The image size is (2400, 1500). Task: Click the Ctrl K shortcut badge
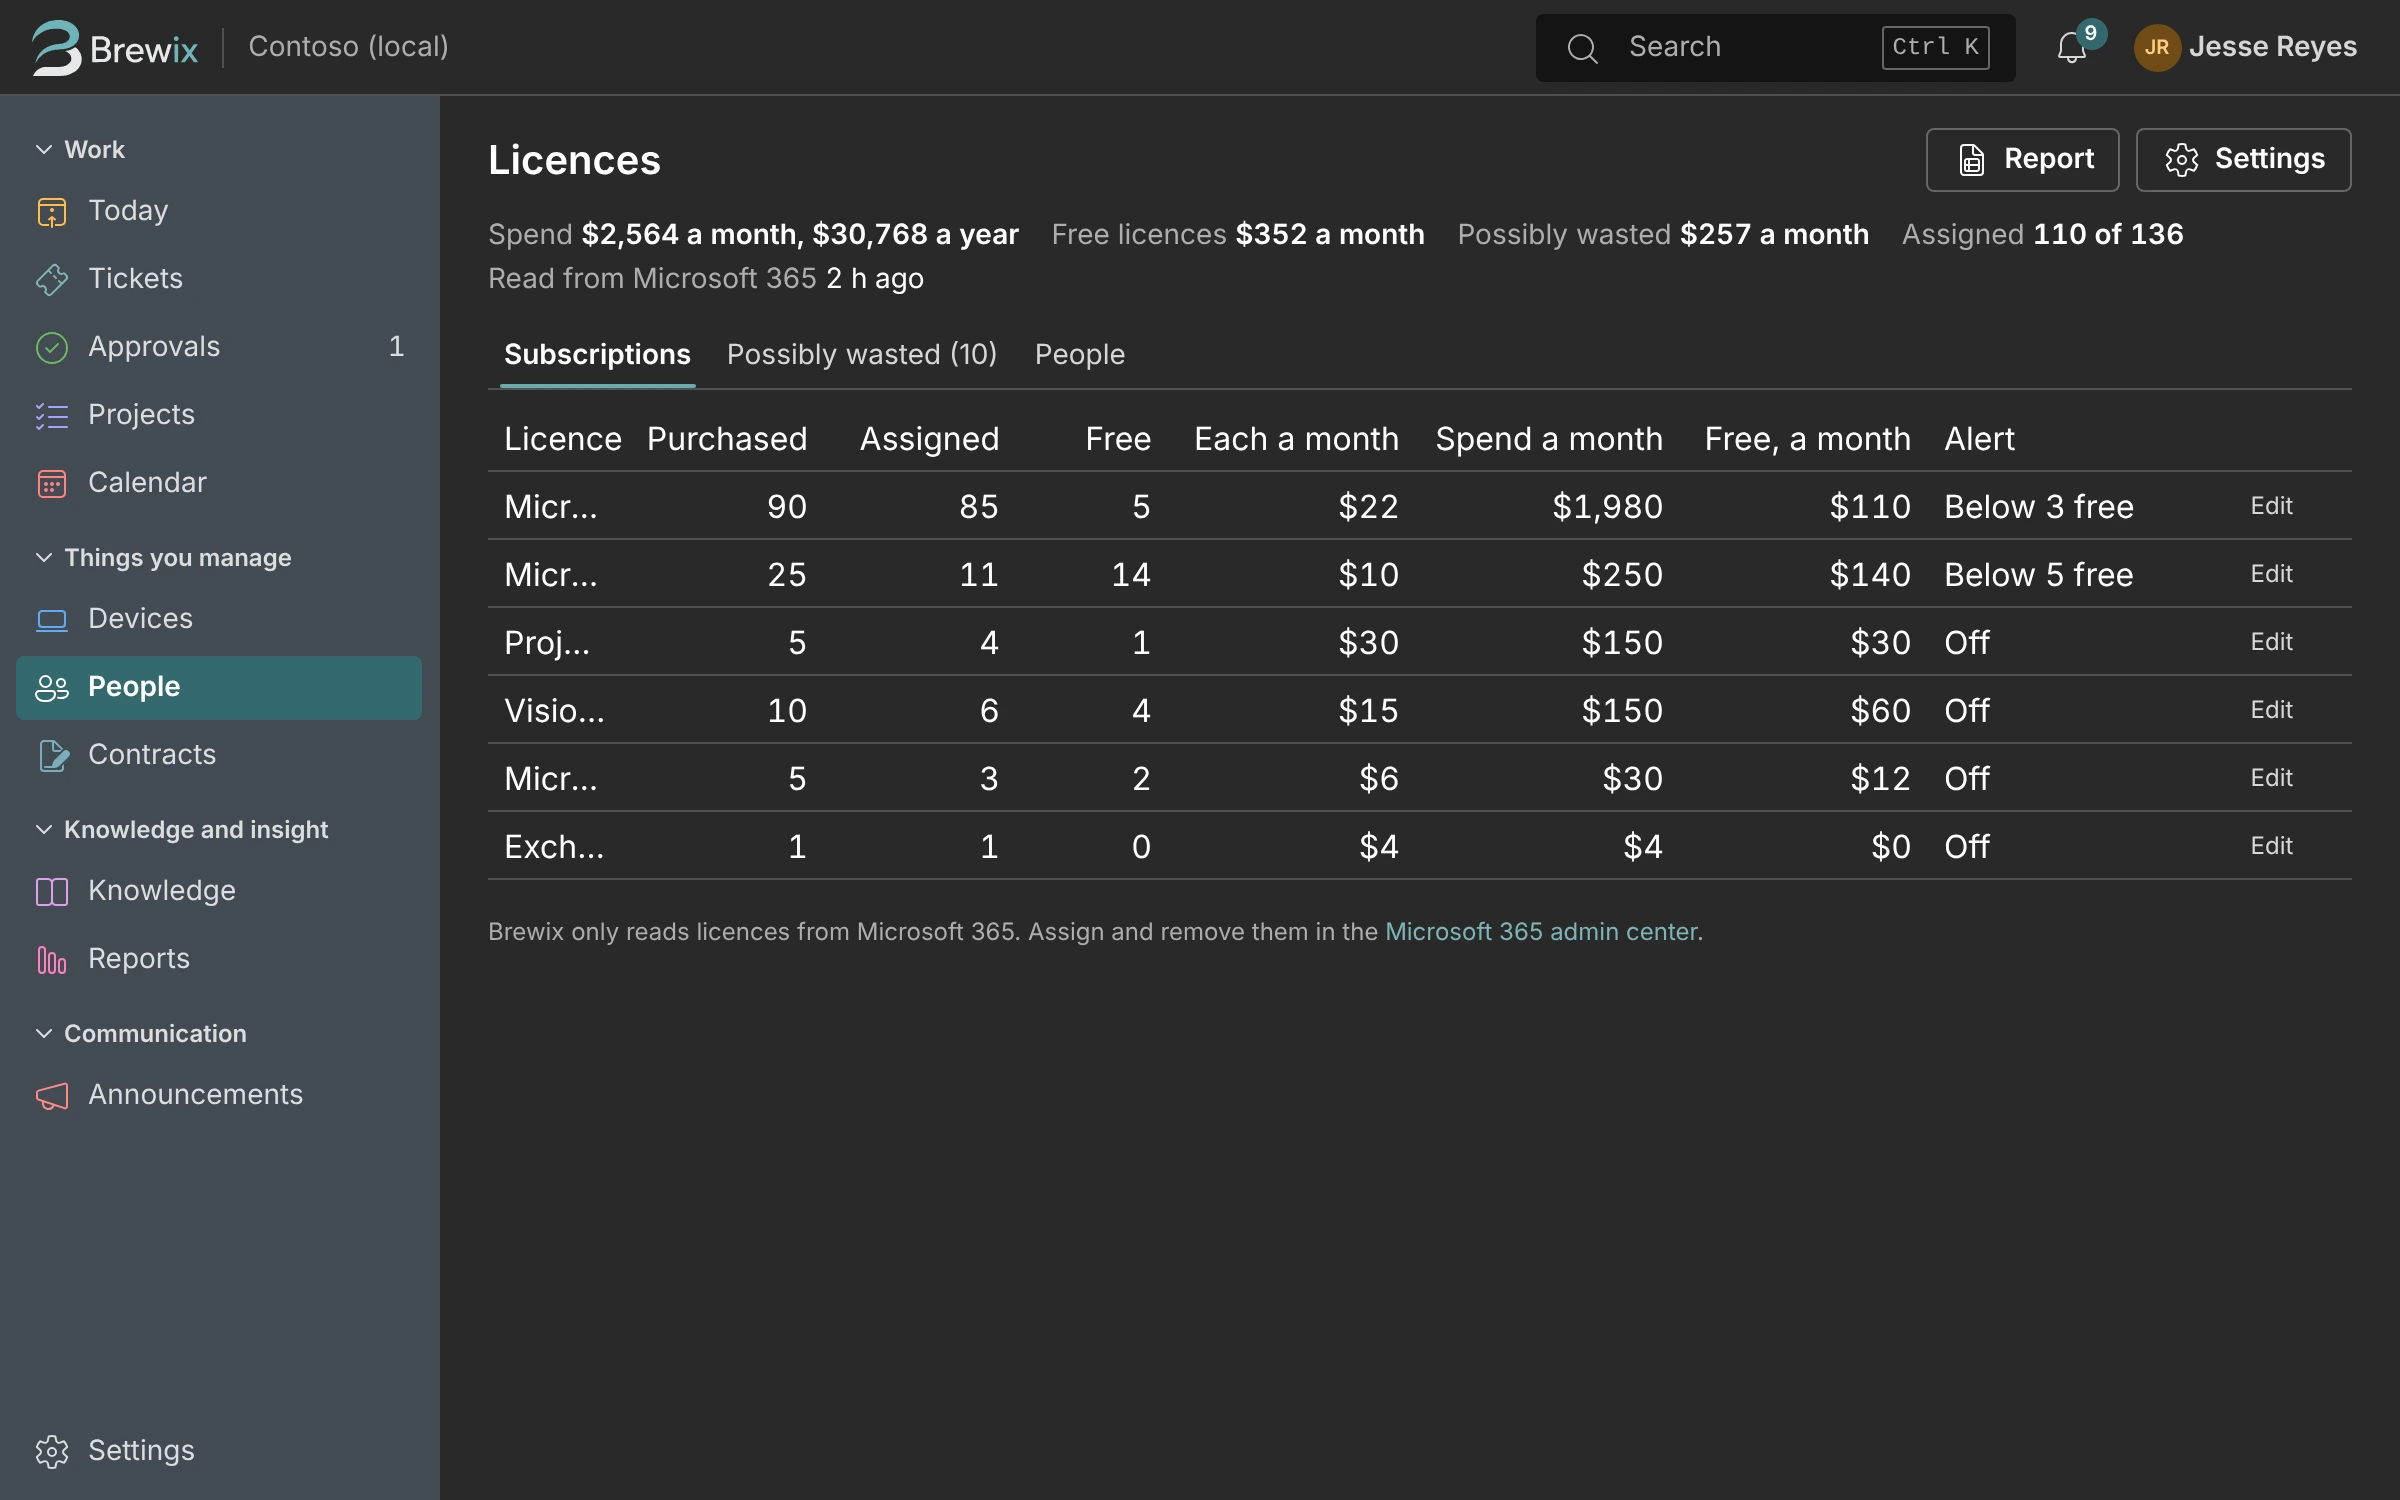point(1935,47)
